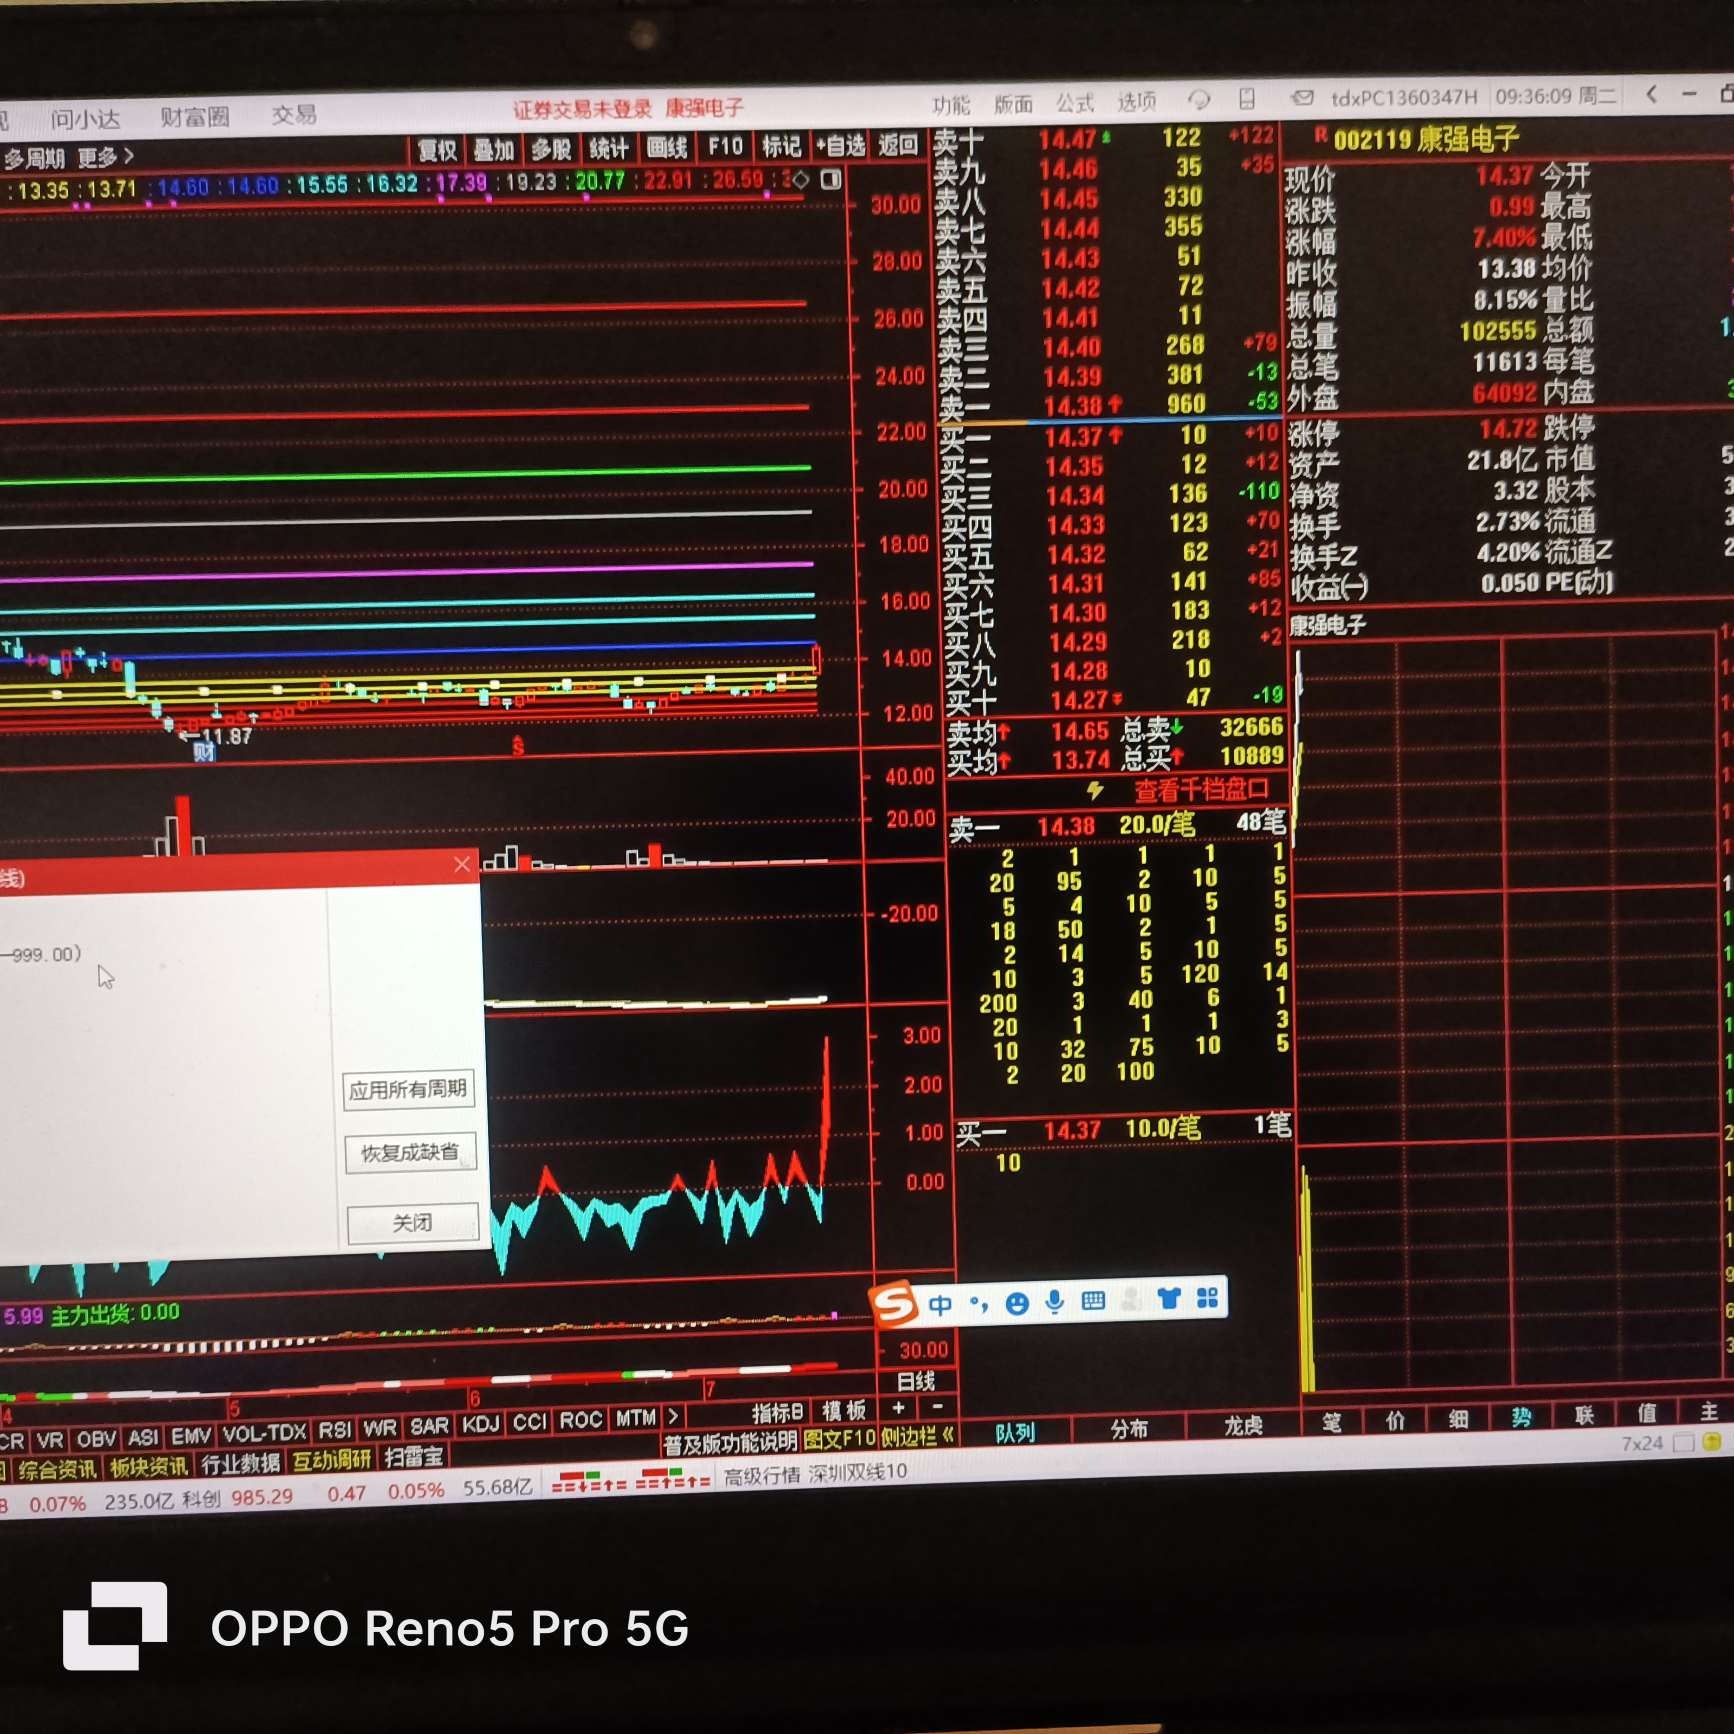Close the indicator settings dialog with X
The image size is (1734, 1734).
(461, 864)
